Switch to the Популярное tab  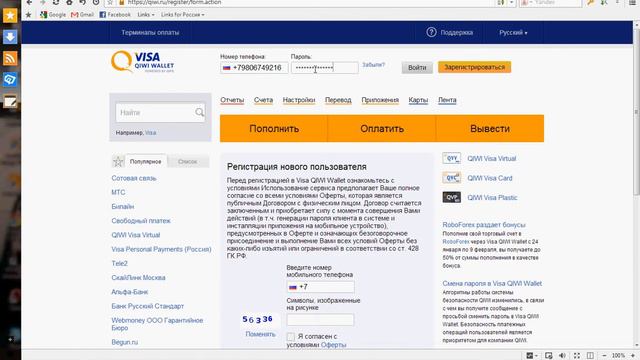click(x=145, y=162)
